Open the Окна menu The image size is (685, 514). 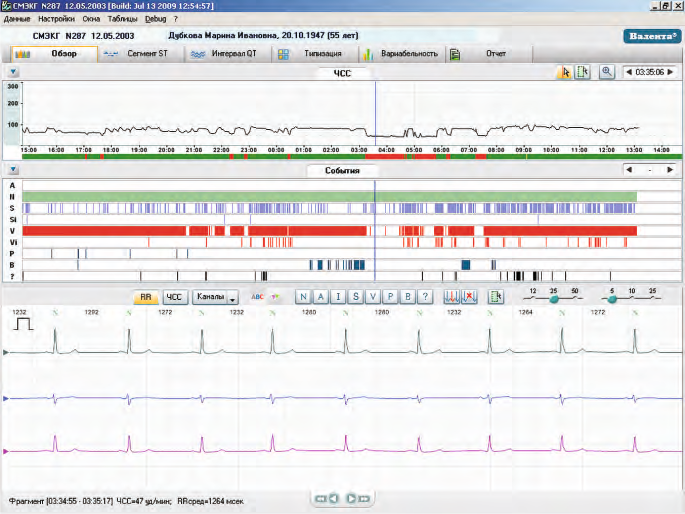[91, 19]
